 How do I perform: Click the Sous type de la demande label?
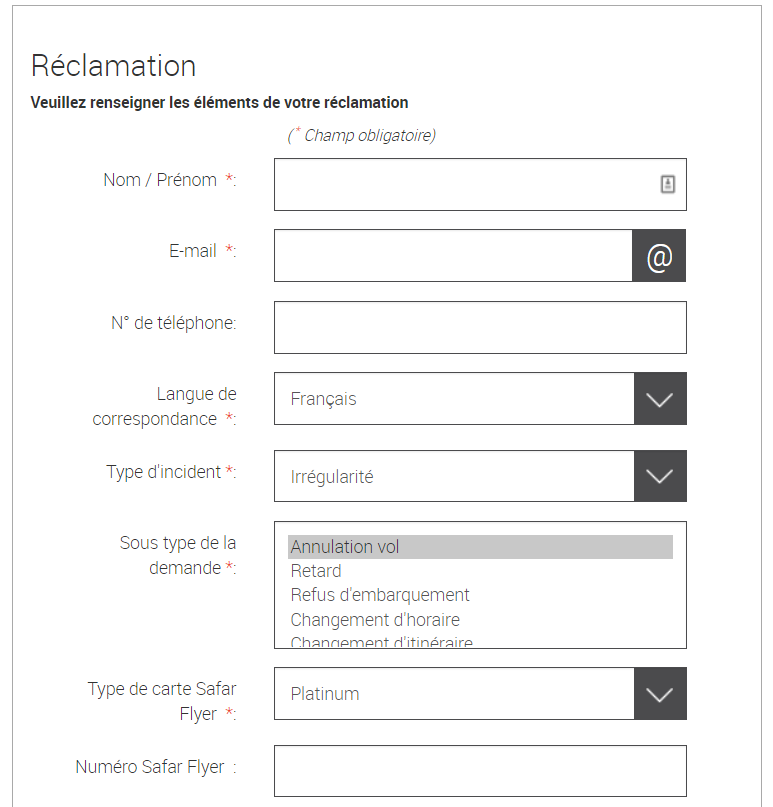pyautogui.click(x=178, y=555)
